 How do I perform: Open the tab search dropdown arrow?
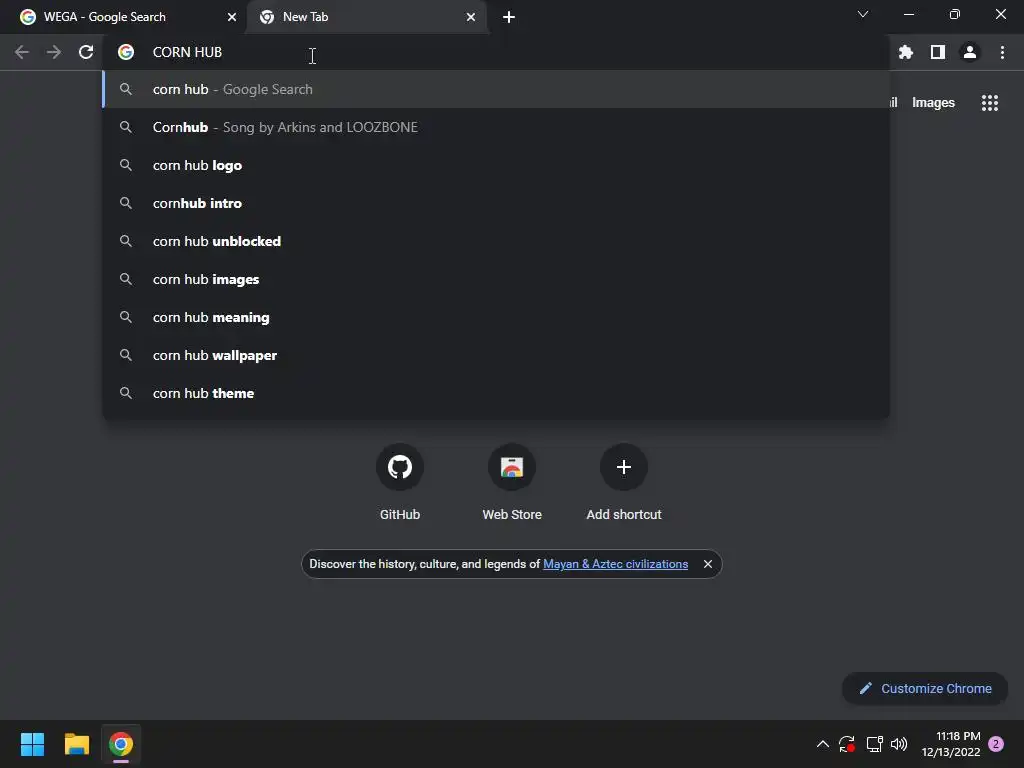click(863, 14)
